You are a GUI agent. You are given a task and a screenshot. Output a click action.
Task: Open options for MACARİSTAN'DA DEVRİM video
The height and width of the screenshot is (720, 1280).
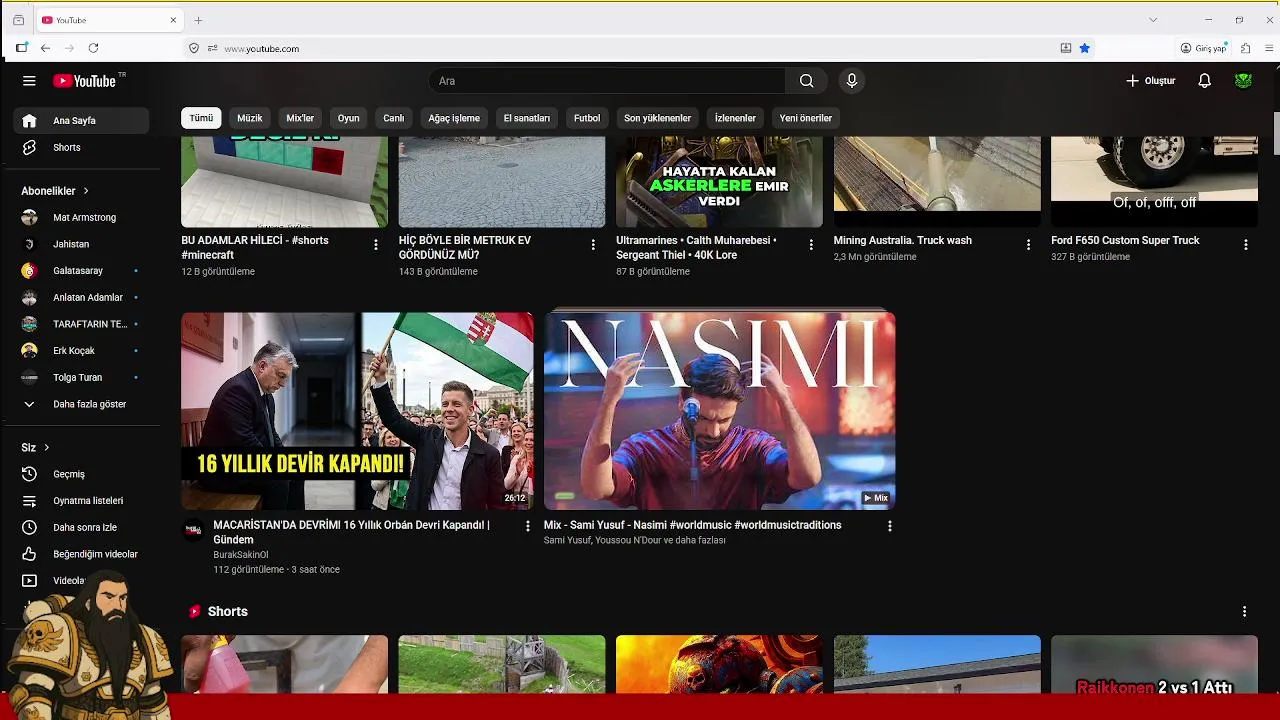(x=528, y=526)
